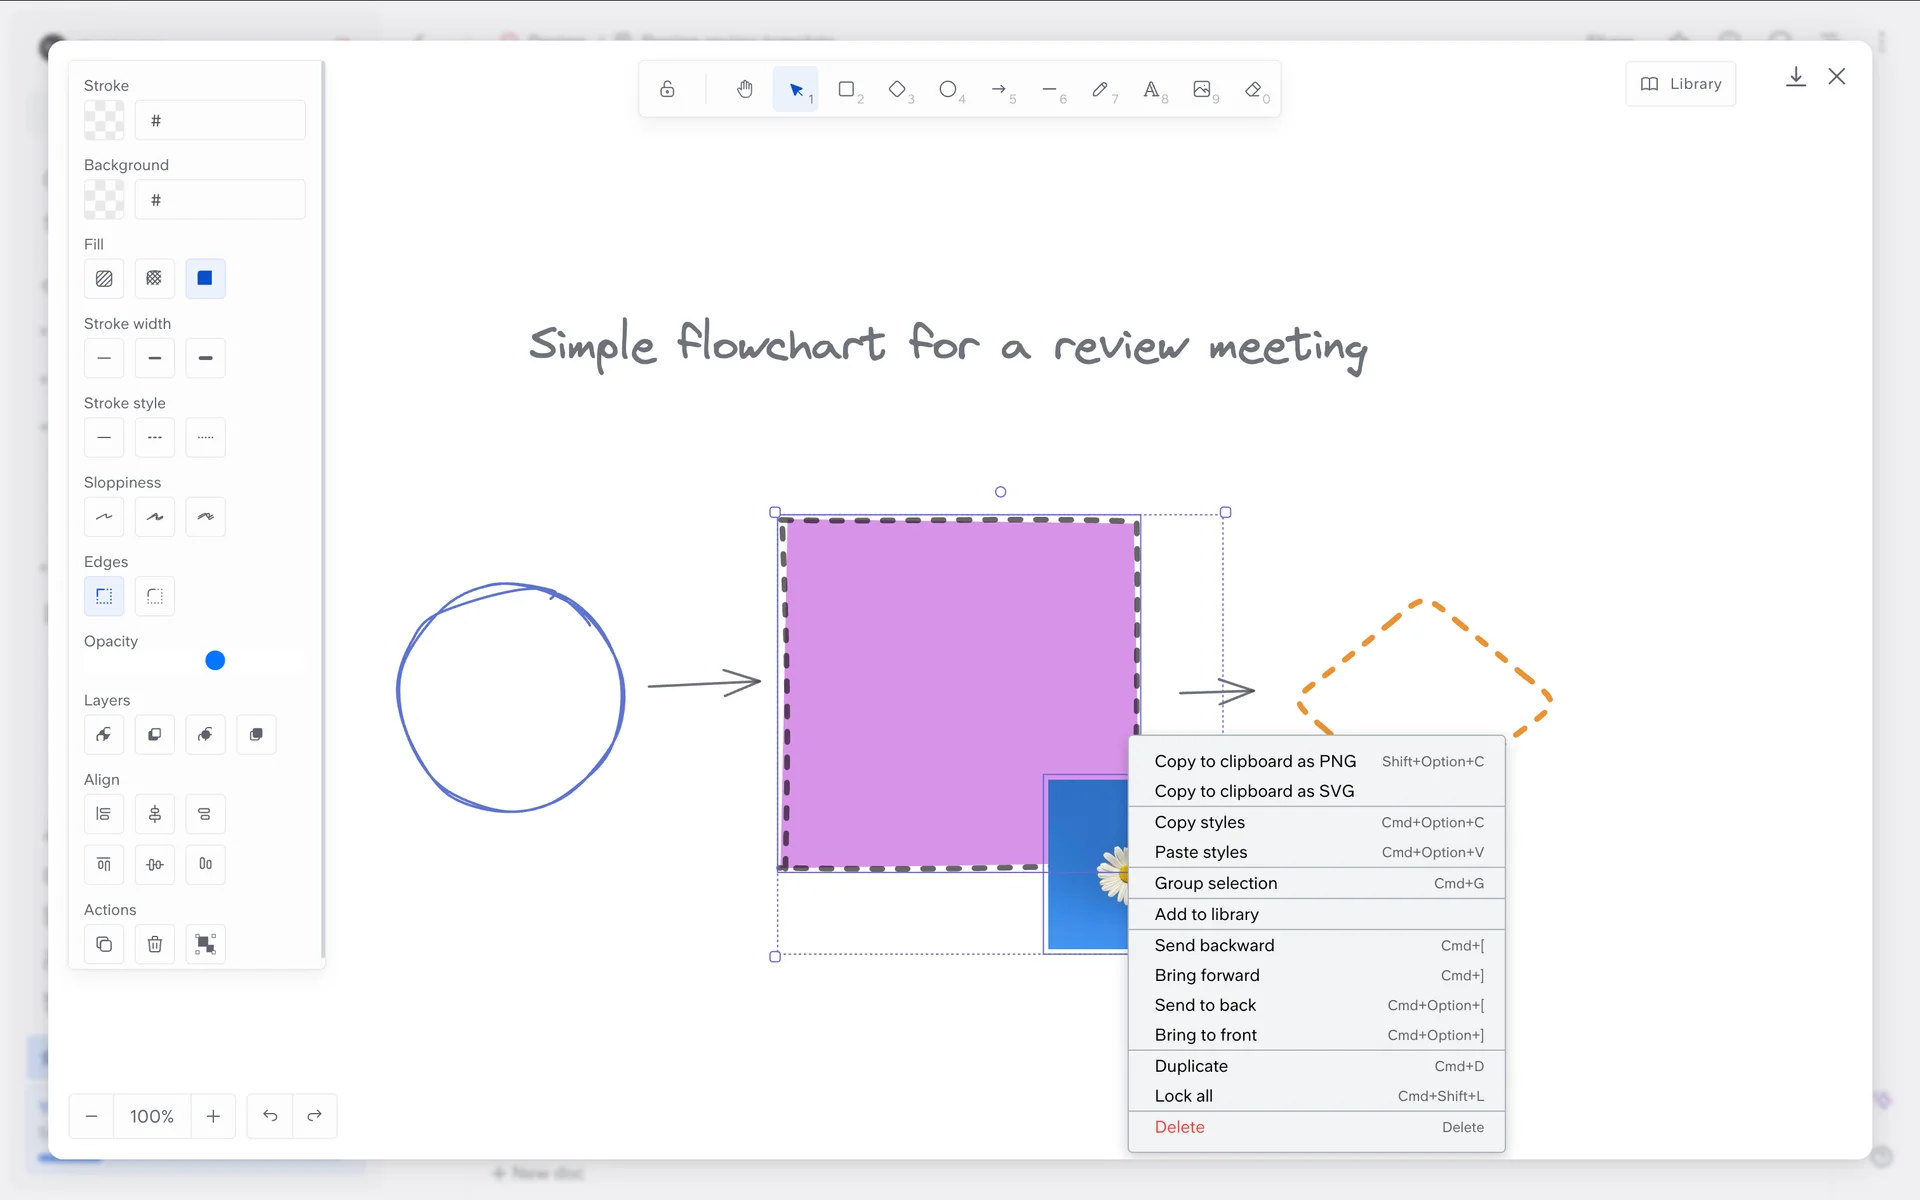The height and width of the screenshot is (1200, 1920).
Task: Click the Insert image tool
Action: 1202,89
